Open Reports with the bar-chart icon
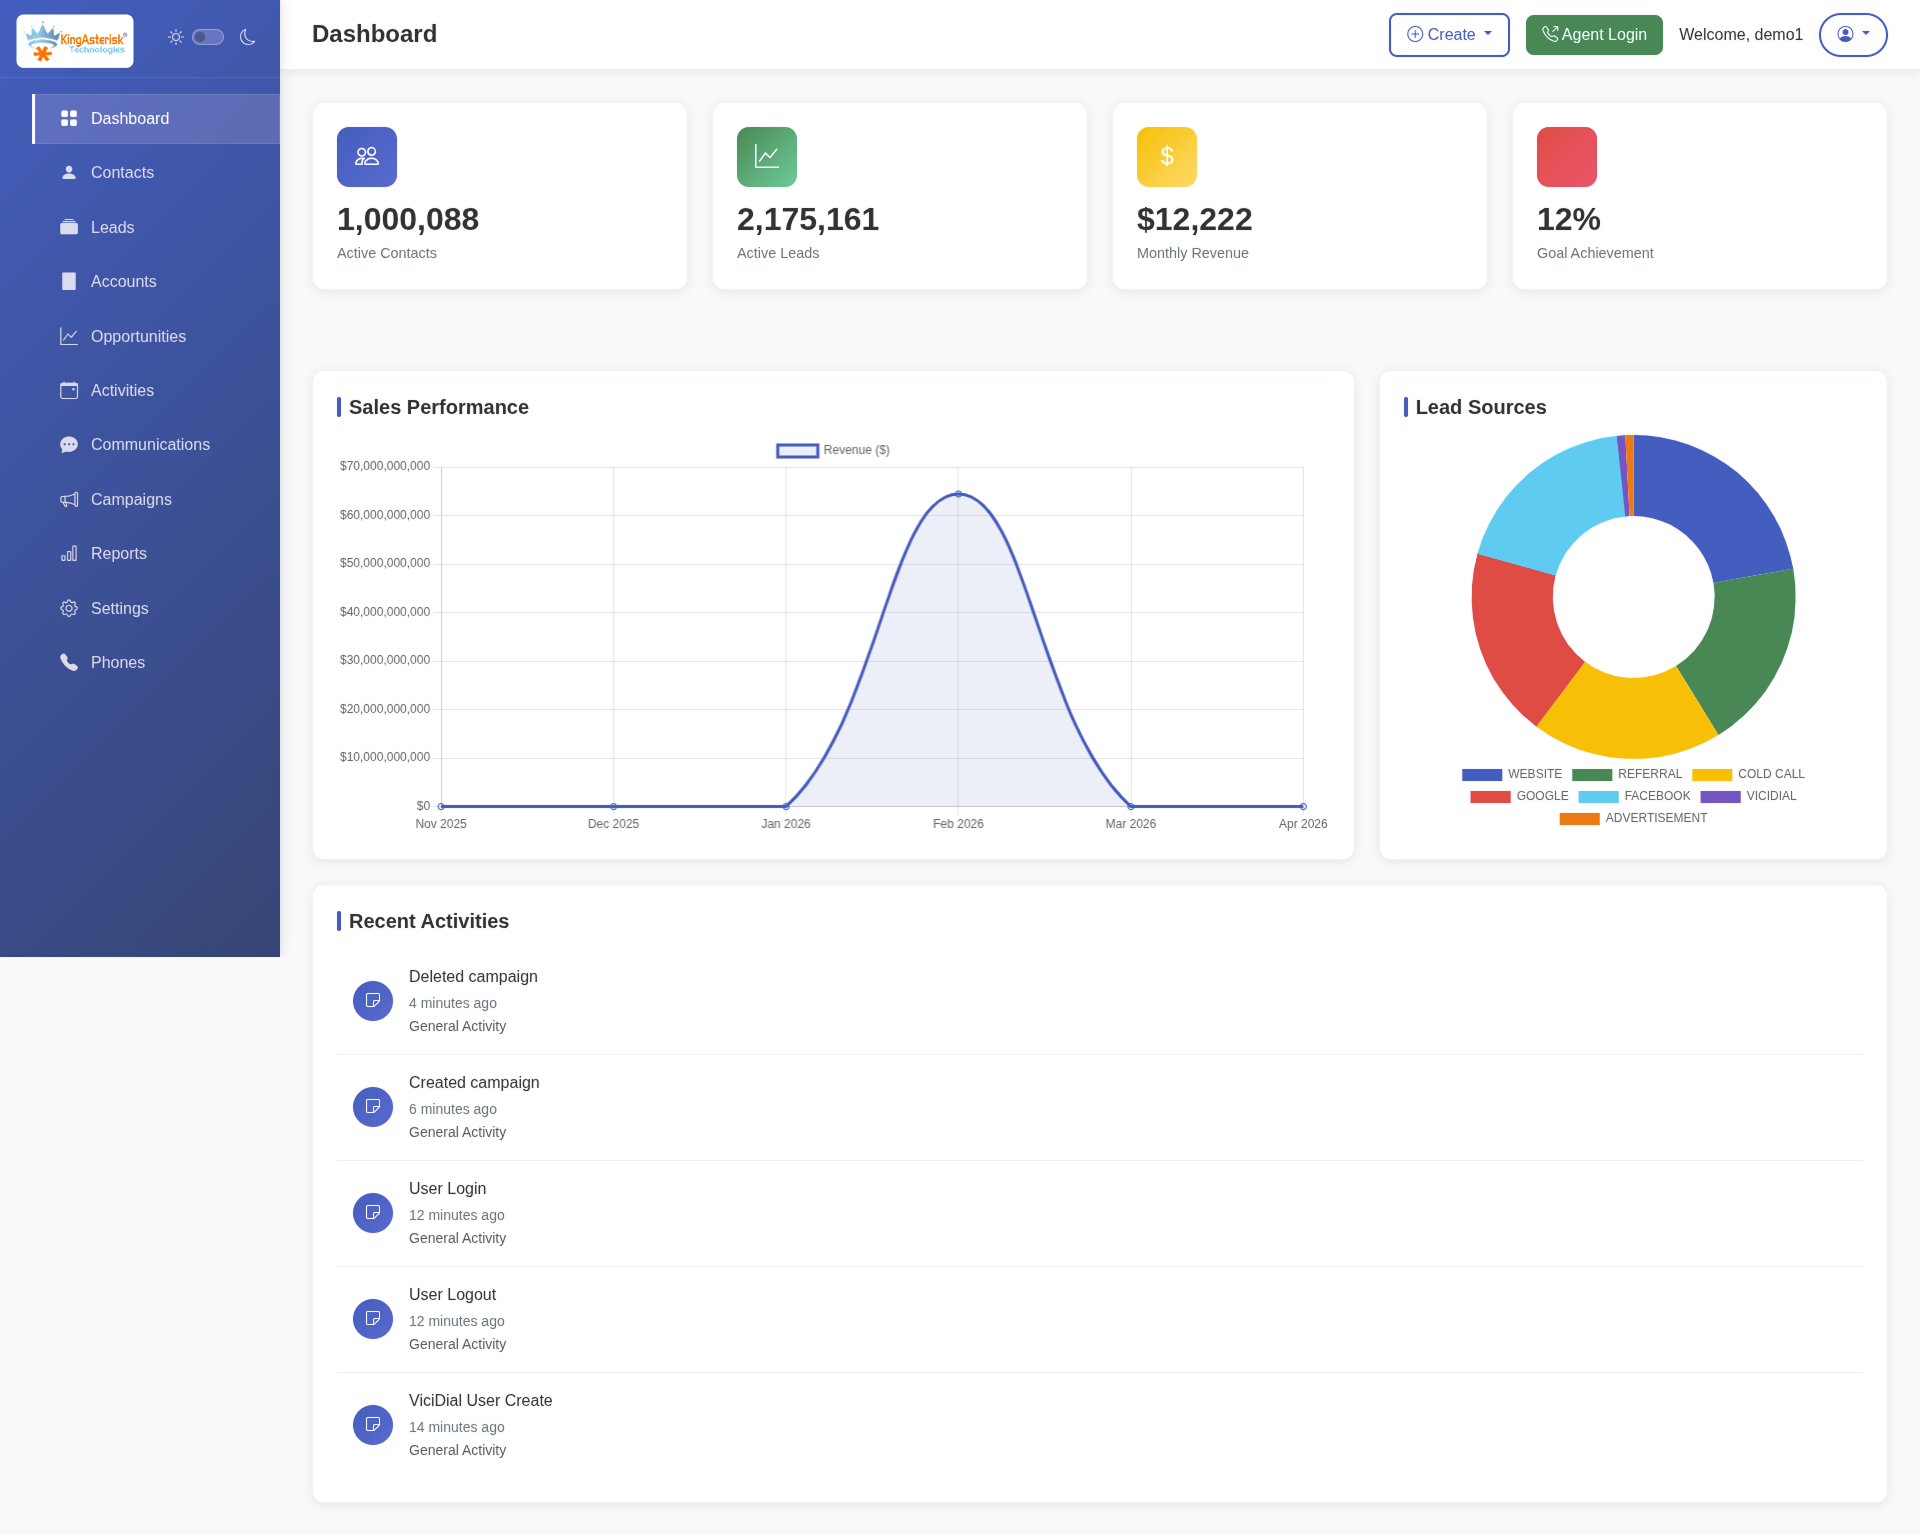The image size is (1920, 1535). pos(69,553)
